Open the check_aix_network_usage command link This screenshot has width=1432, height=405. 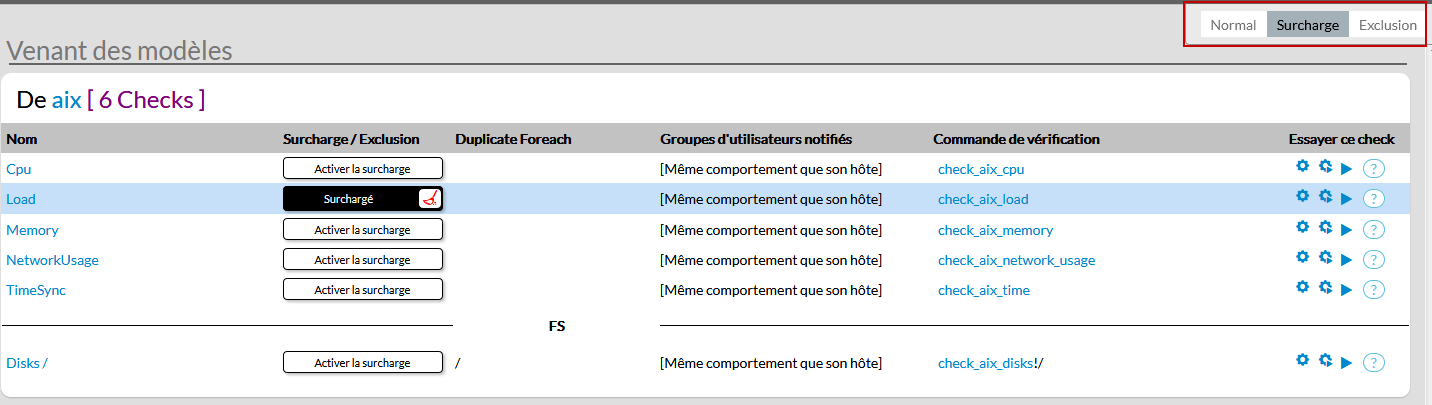pos(1016,260)
